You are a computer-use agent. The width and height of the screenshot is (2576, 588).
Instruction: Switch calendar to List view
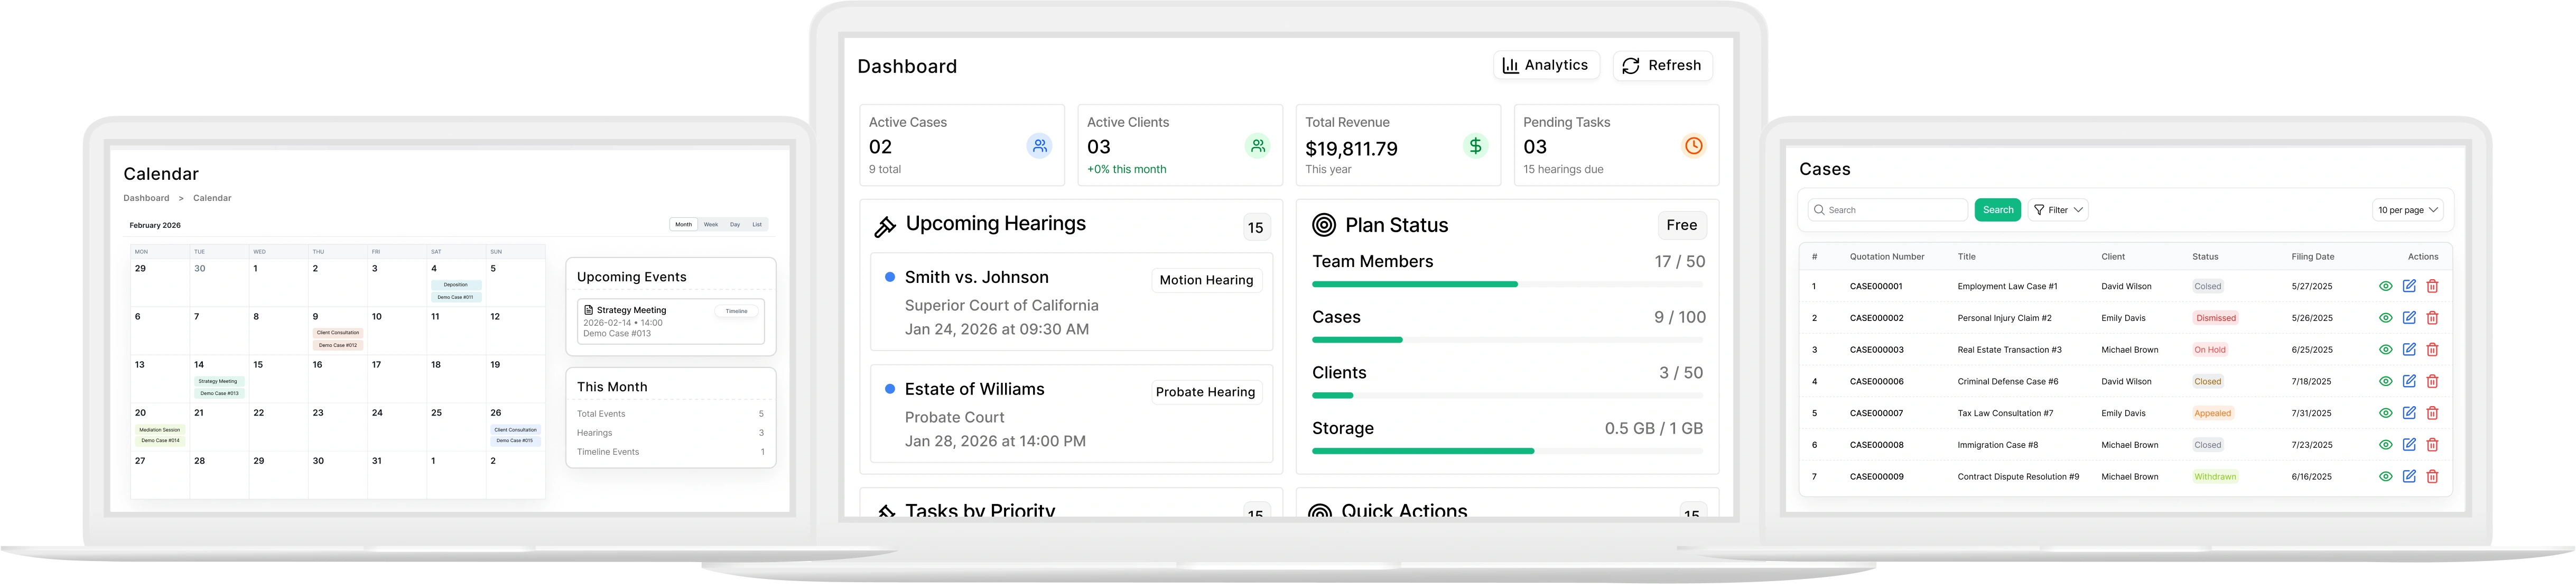tap(757, 225)
